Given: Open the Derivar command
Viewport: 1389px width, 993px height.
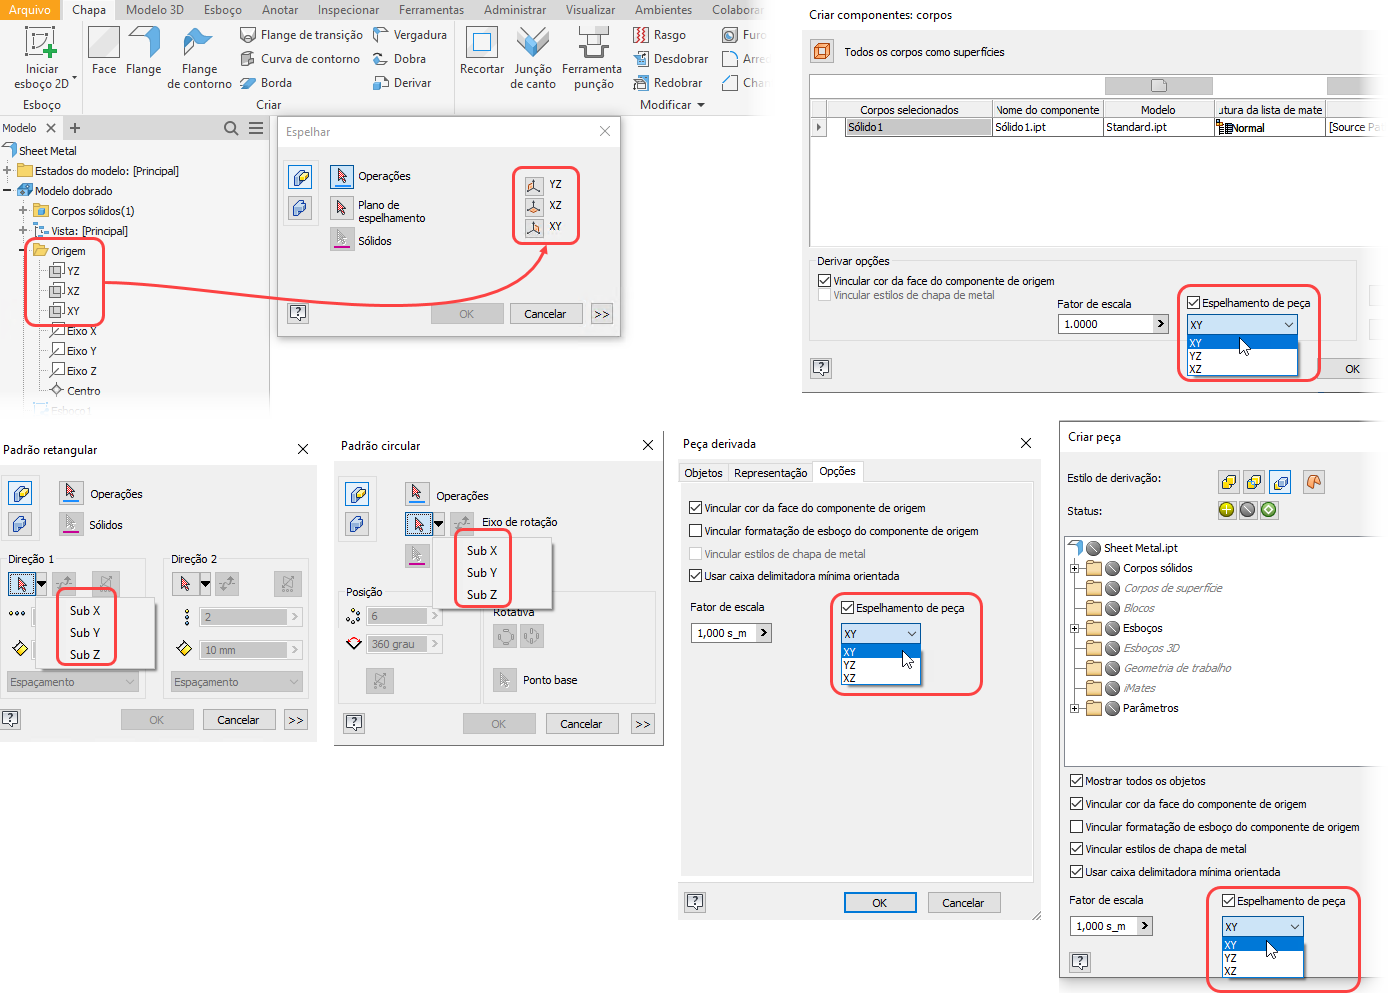Looking at the screenshot, I should [x=402, y=83].
